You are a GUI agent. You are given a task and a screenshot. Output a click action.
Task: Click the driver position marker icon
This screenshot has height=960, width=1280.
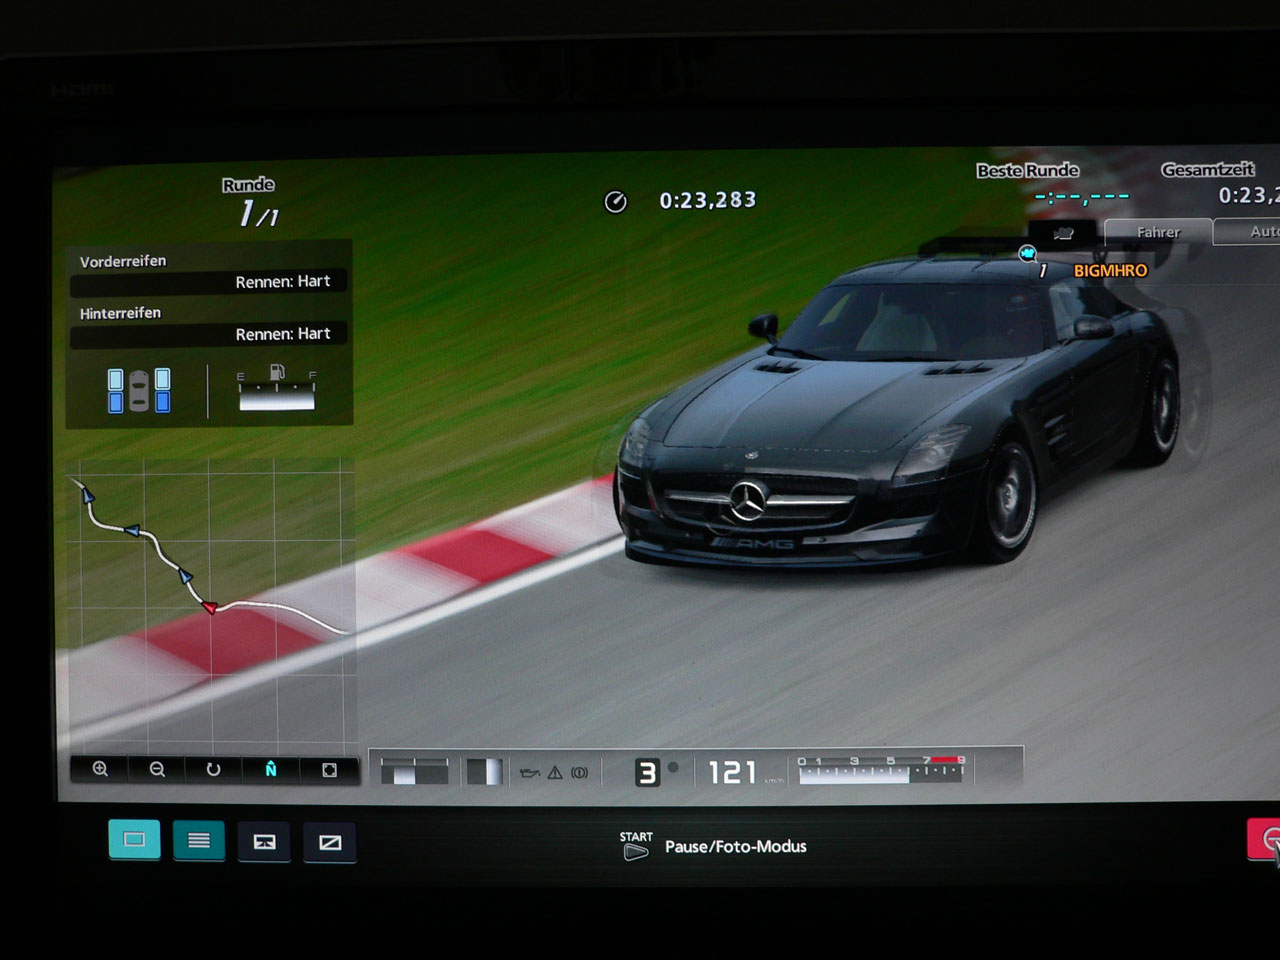1027,254
